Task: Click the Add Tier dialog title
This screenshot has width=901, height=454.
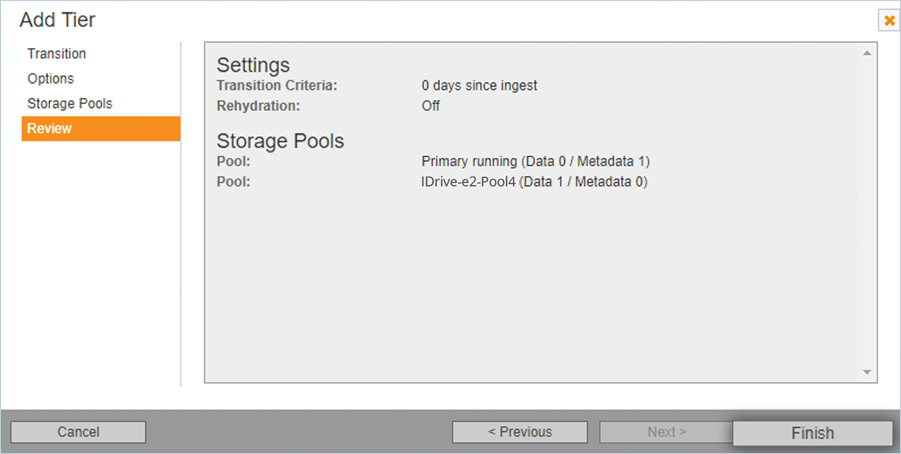Action: [58, 20]
